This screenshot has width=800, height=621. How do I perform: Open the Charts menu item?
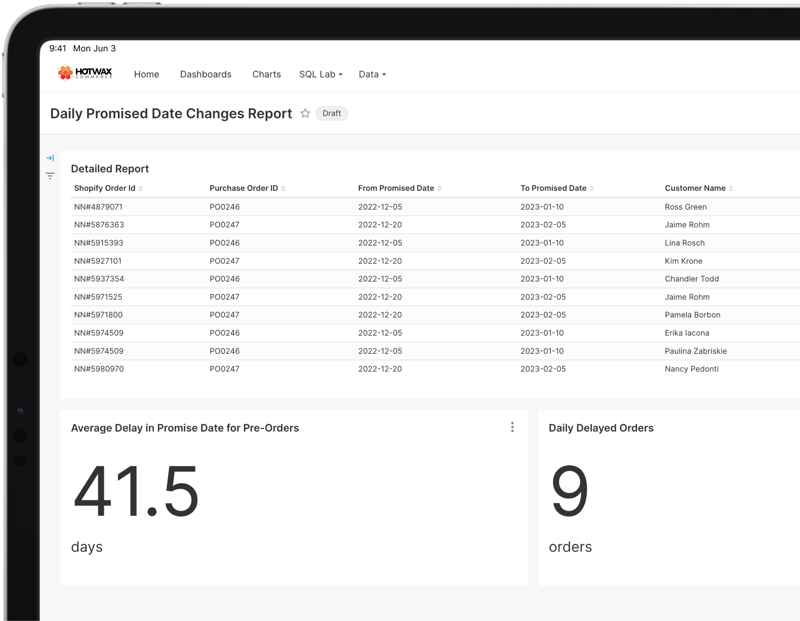[266, 74]
